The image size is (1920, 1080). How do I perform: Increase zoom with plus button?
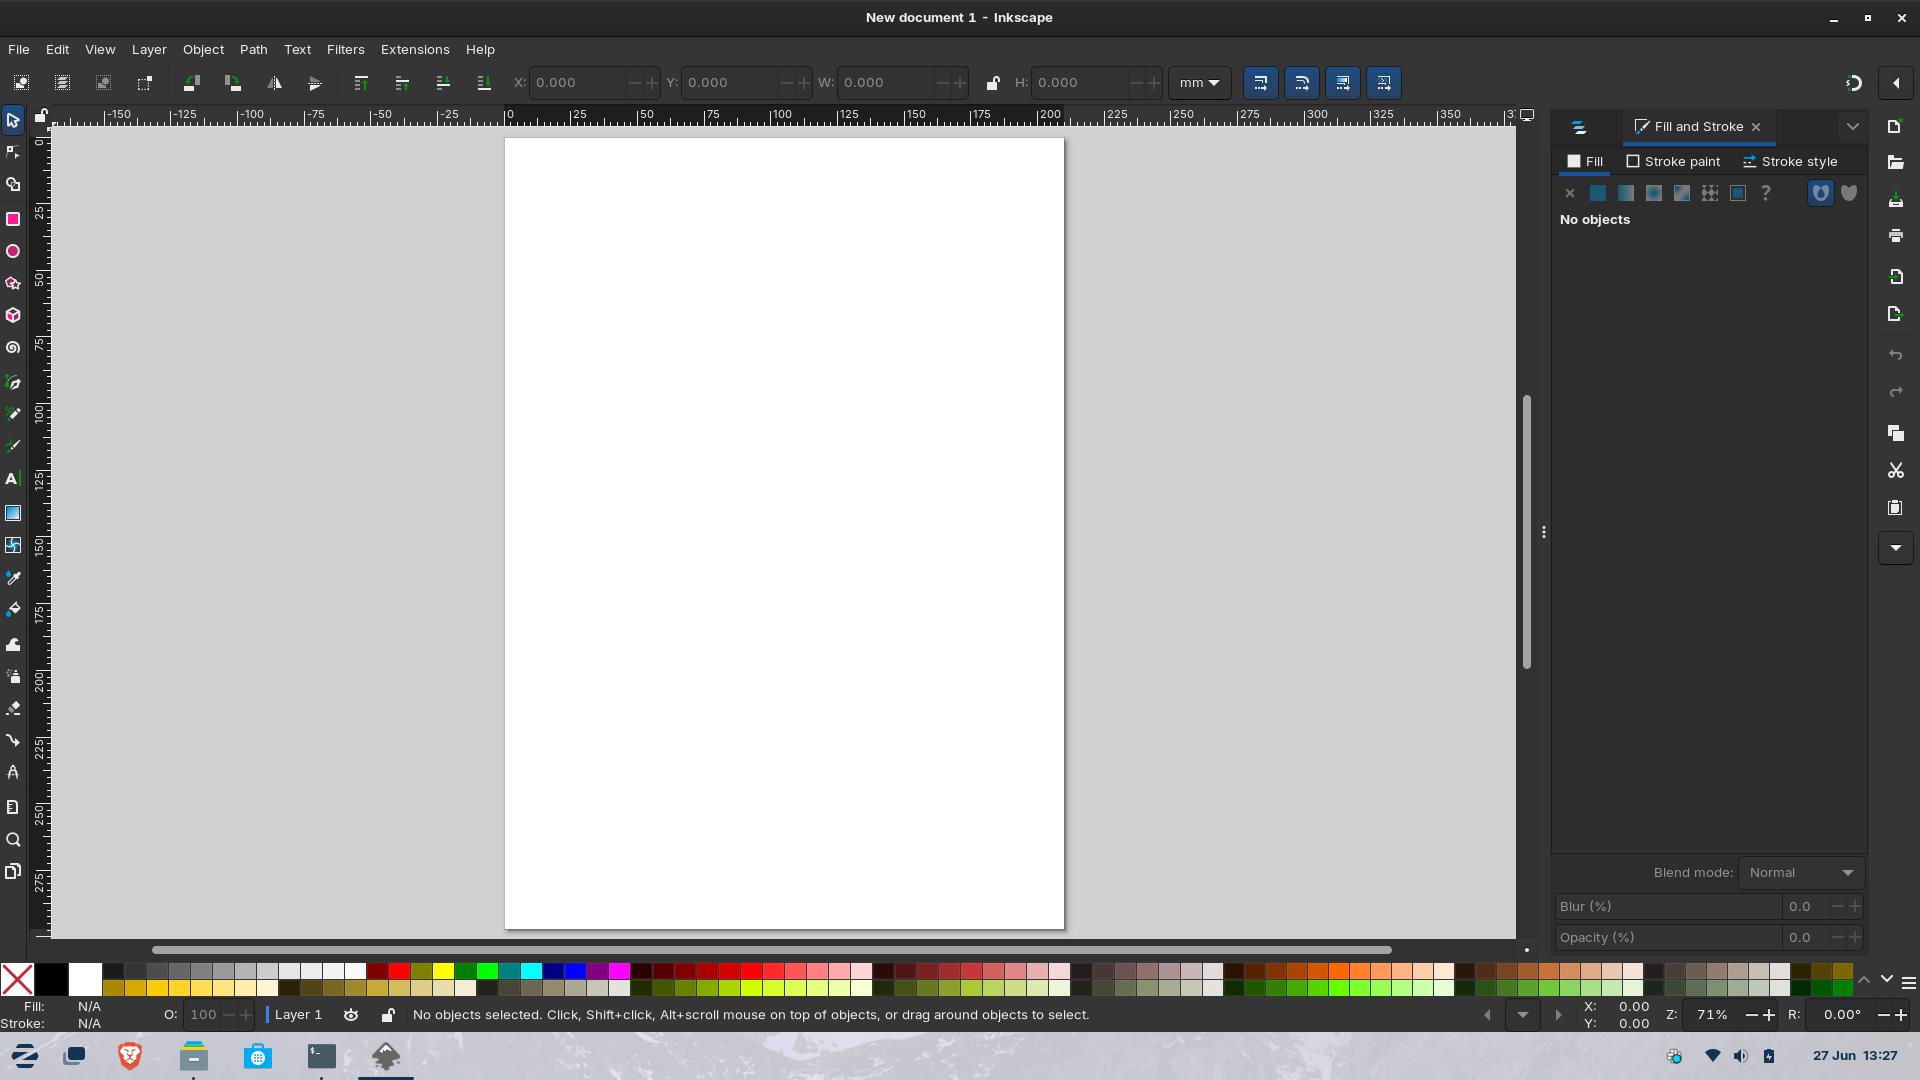1769,1015
